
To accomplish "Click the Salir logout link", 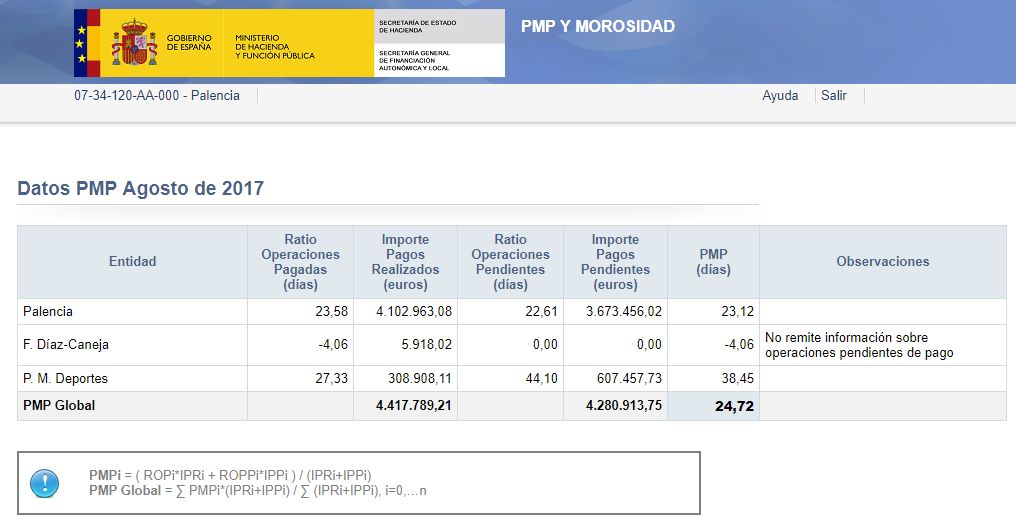I will tap(834, 96).
